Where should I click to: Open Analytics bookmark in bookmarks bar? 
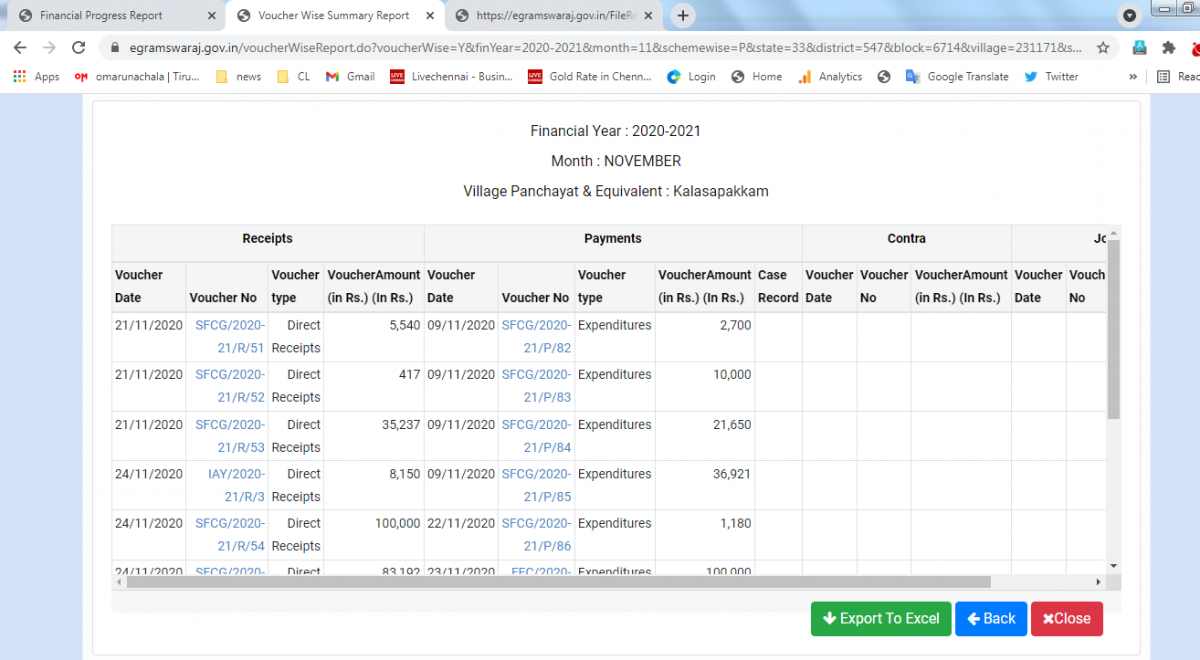click(830, 76)
